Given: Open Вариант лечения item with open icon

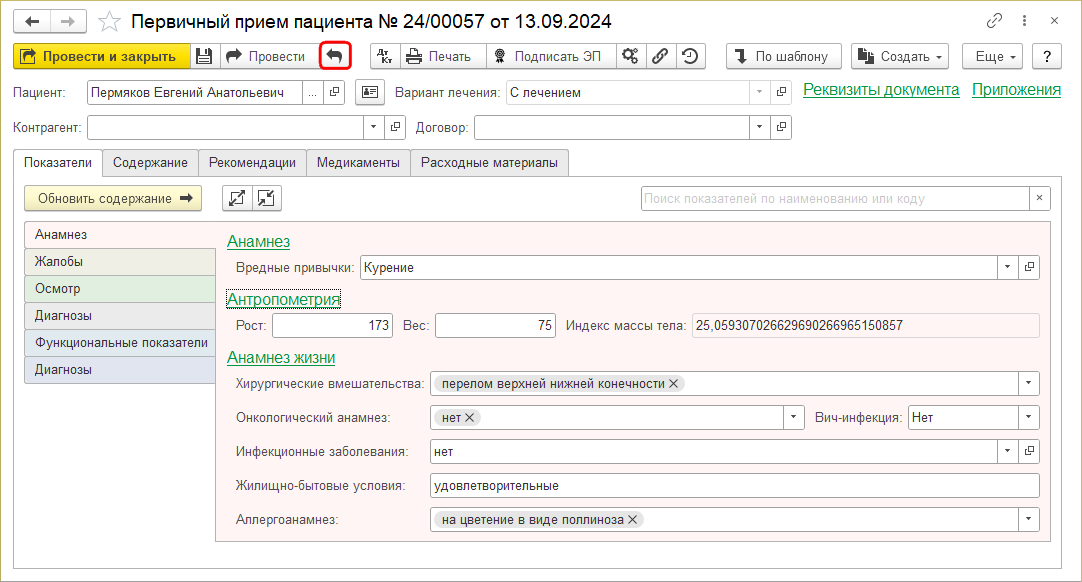Looking at the screenshot, I should click(x=781, y=92).
